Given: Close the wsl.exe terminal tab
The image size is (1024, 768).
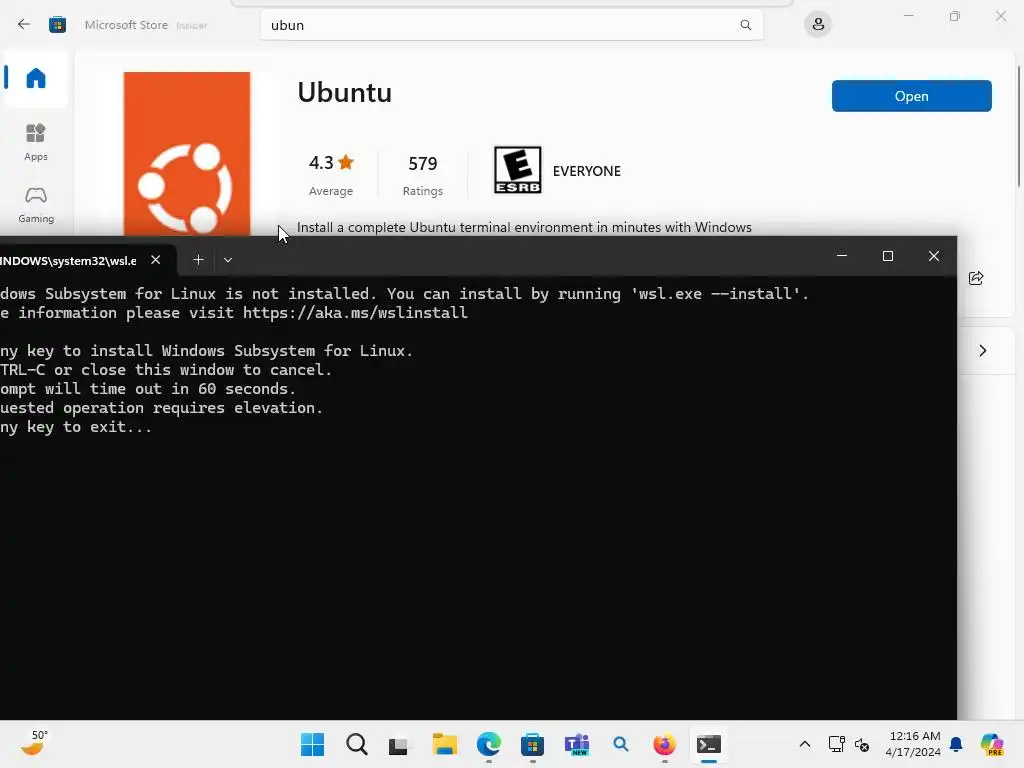Looking at the screenshot, I should pos(155,260).
